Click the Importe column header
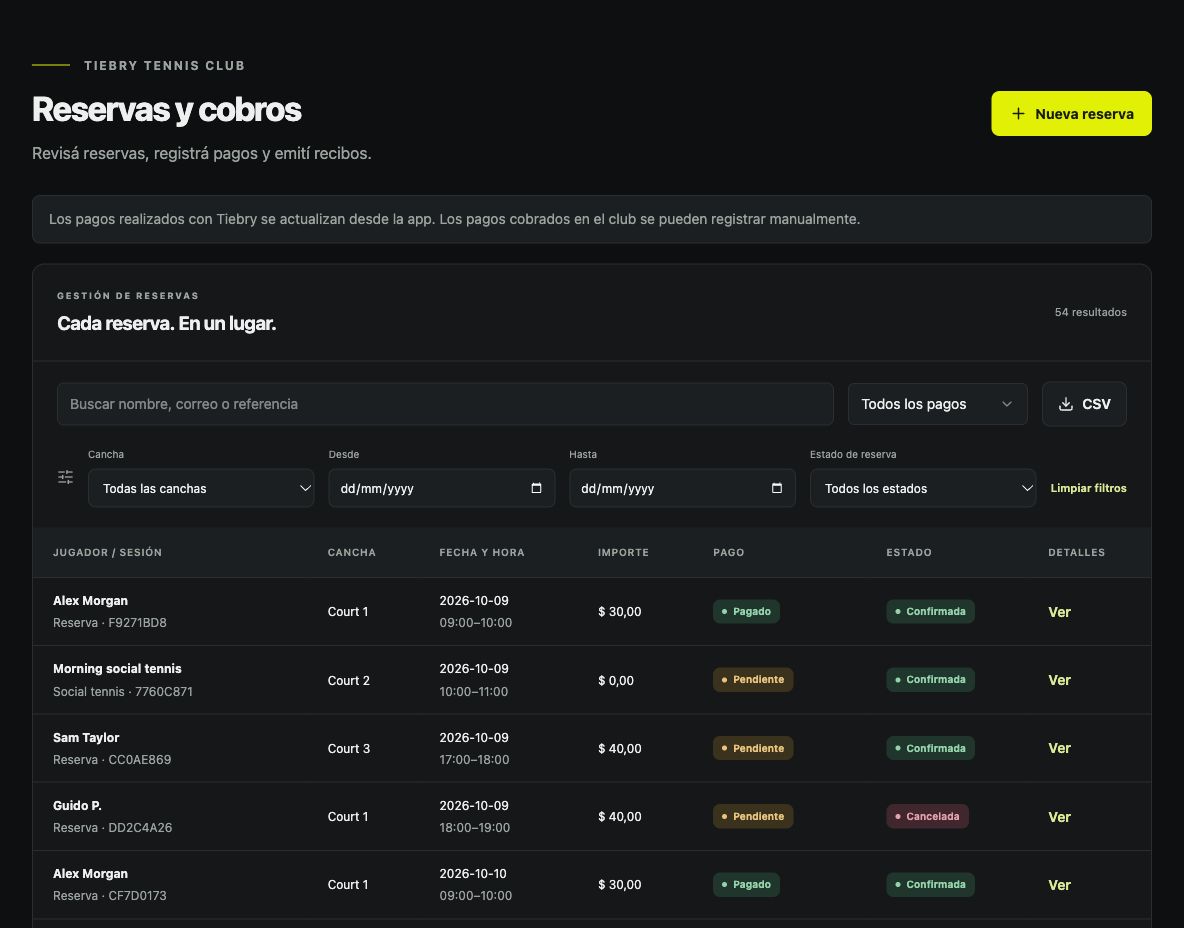The width and height of the screenshot is (1184, 928). point(623,552)
